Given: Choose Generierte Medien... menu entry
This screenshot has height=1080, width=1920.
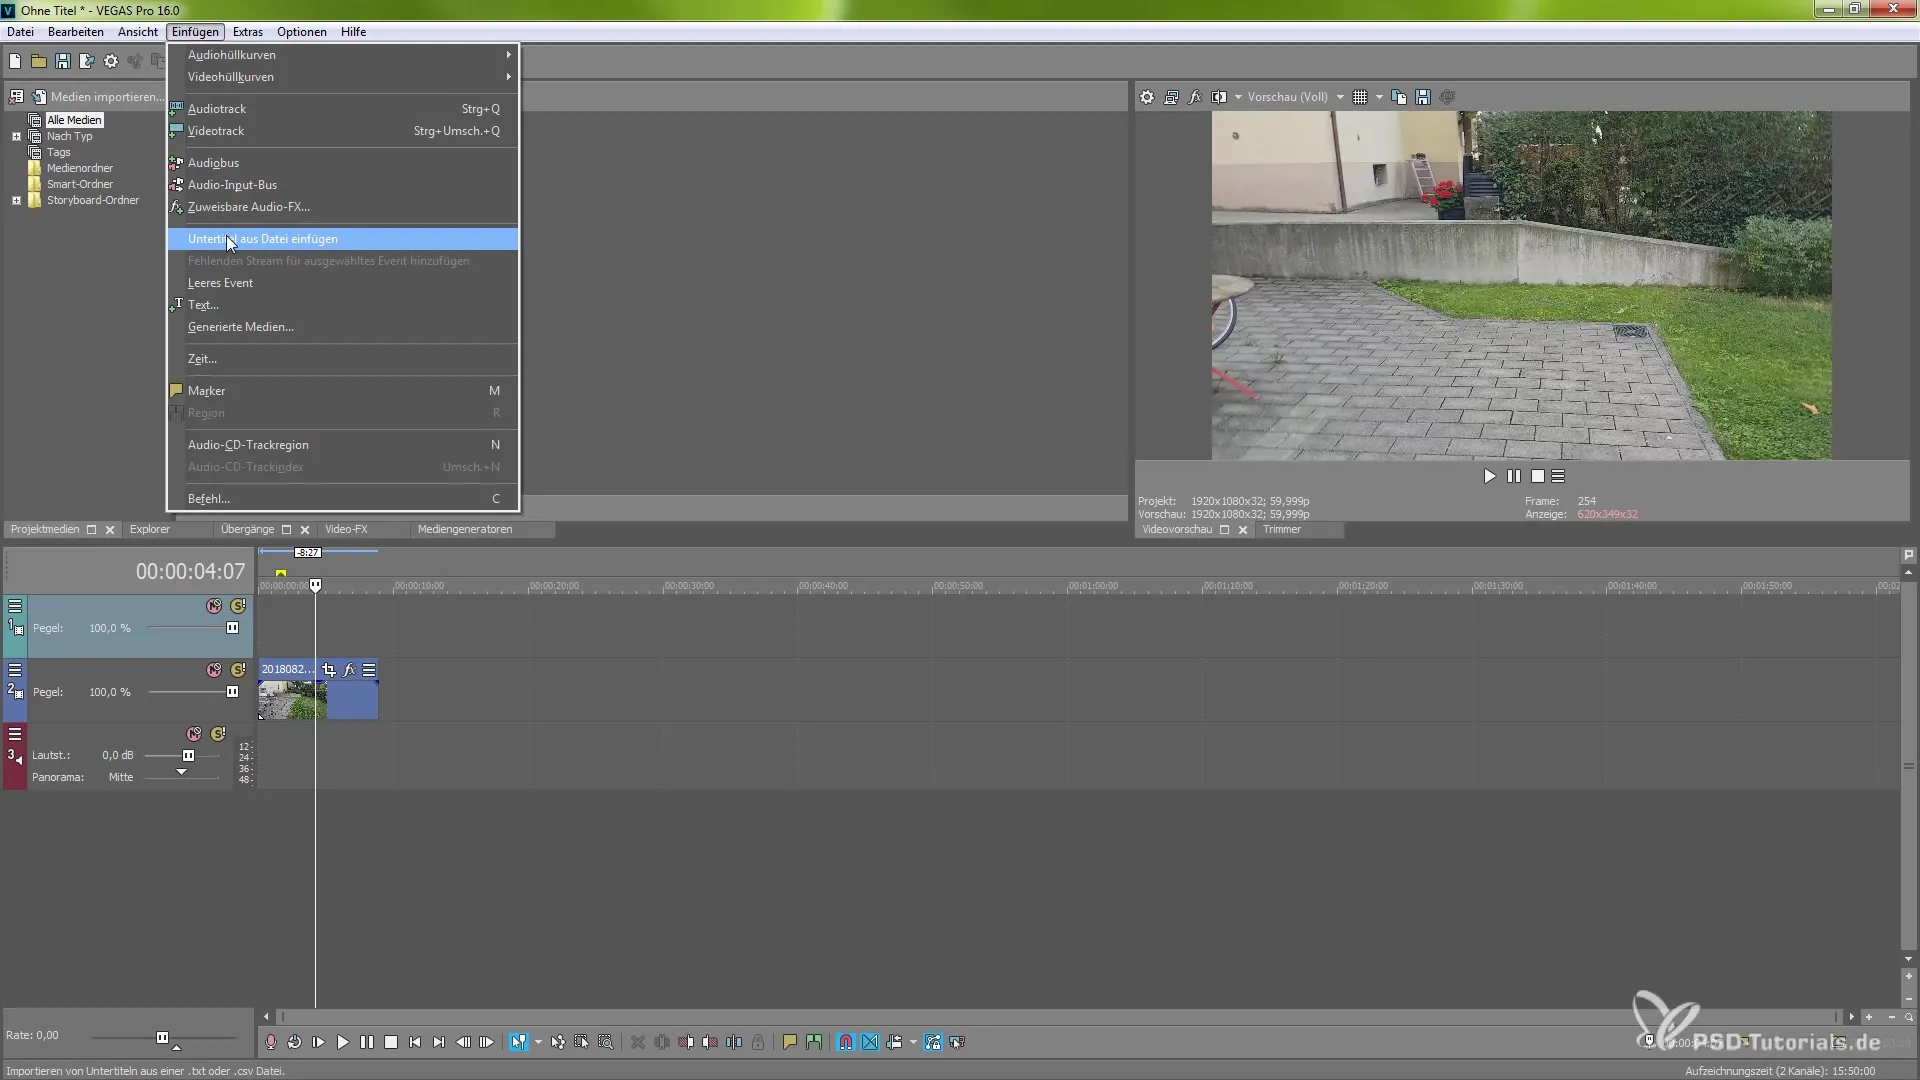Looking at the screenshot, I should [343, 327].
